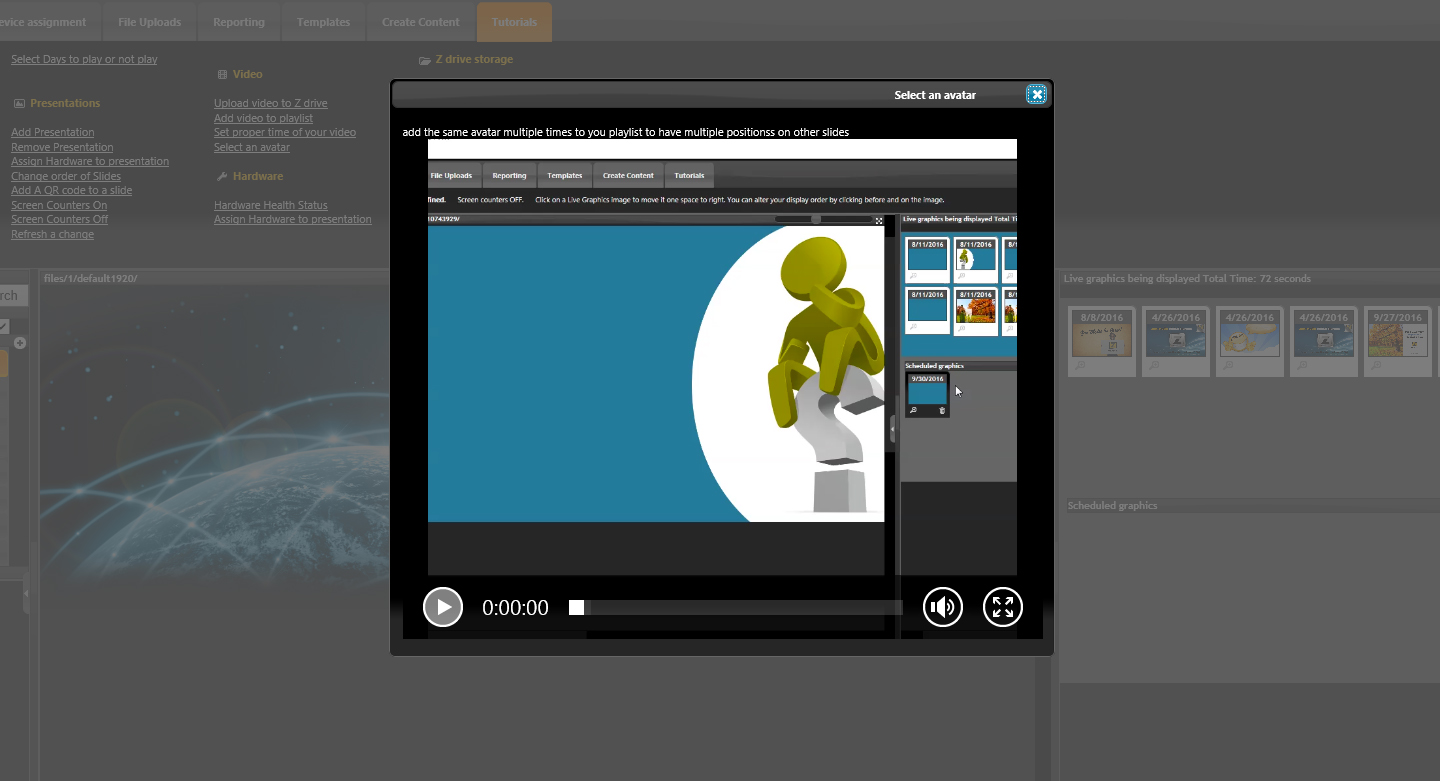The height and width of the screenshot is (781, 1440).
Task: Switch to the Reporting tab
Action: [x=239, y=22]
